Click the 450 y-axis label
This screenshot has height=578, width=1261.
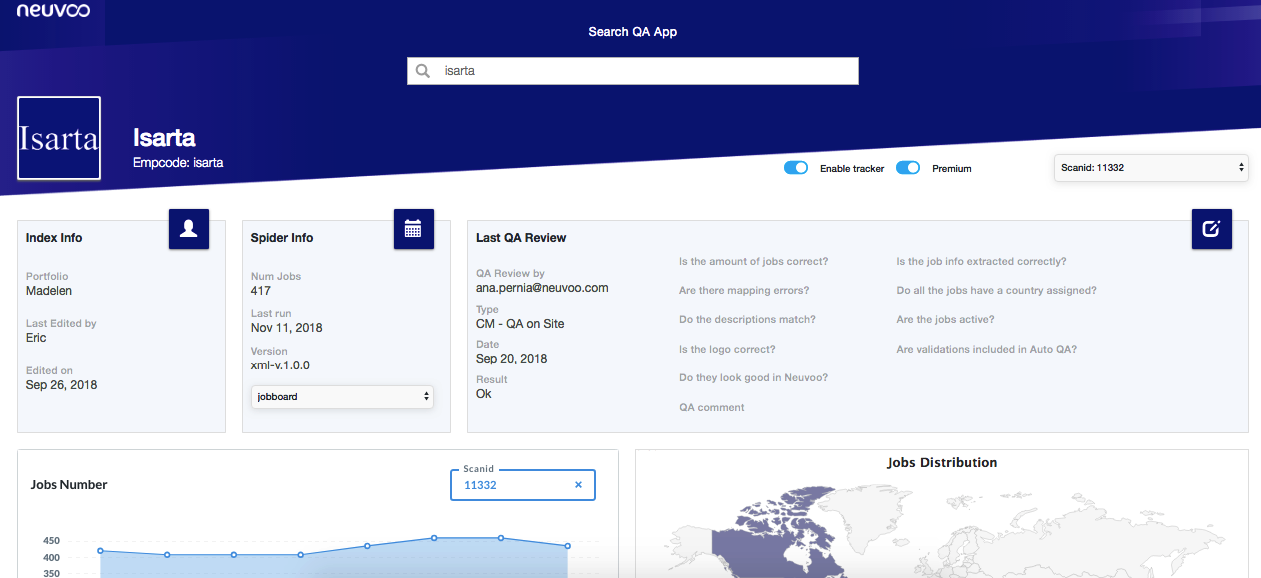coord(51,541)
